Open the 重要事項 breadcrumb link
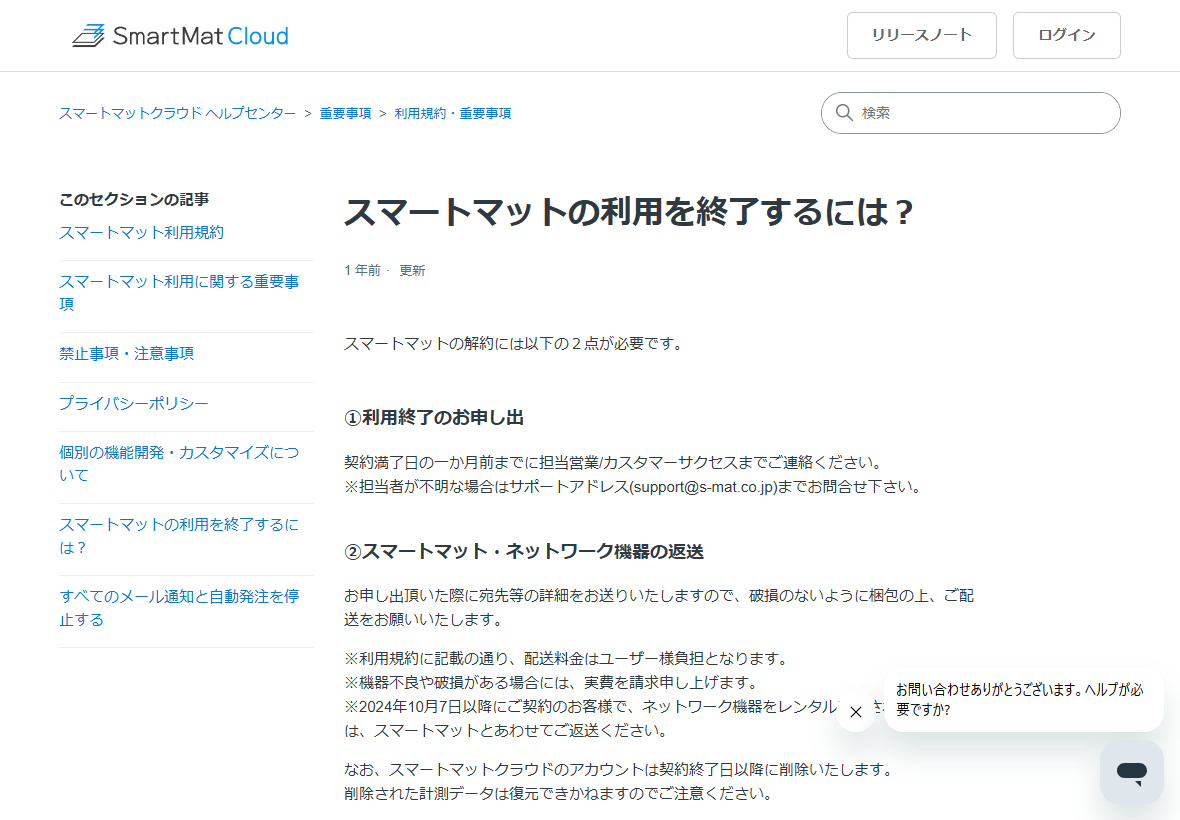 pyautogui.click(x=345, y=113)
